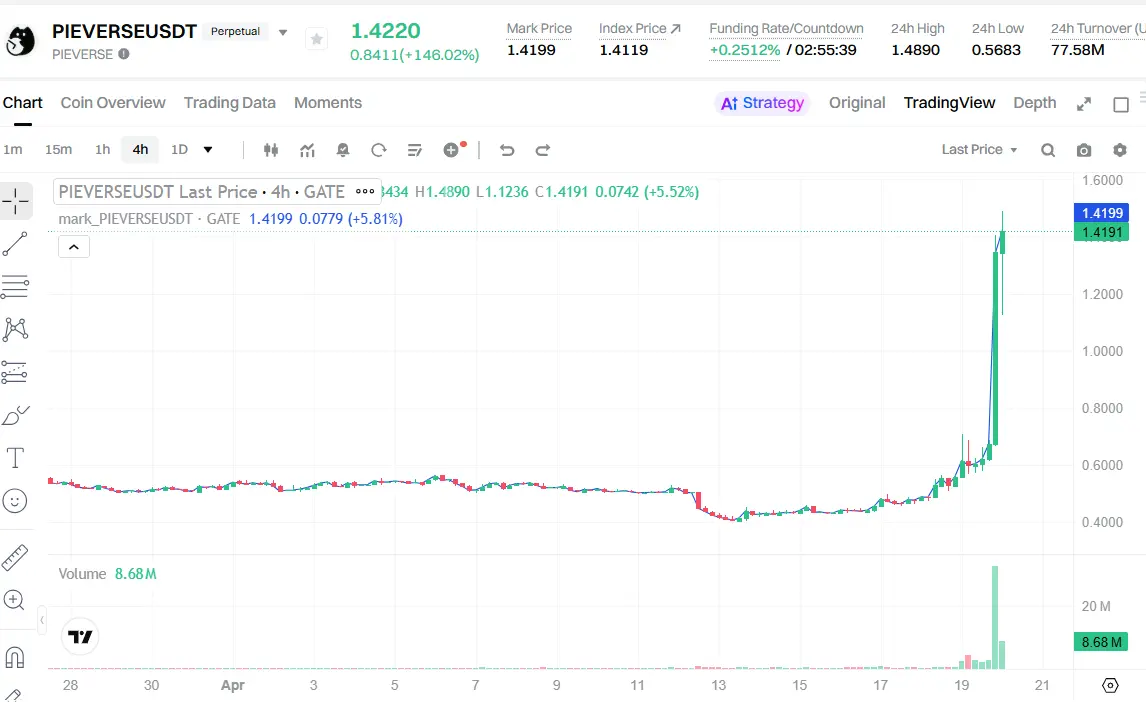
Task: Click the 8.68 M volume axis label
Action: point(1101,642)
